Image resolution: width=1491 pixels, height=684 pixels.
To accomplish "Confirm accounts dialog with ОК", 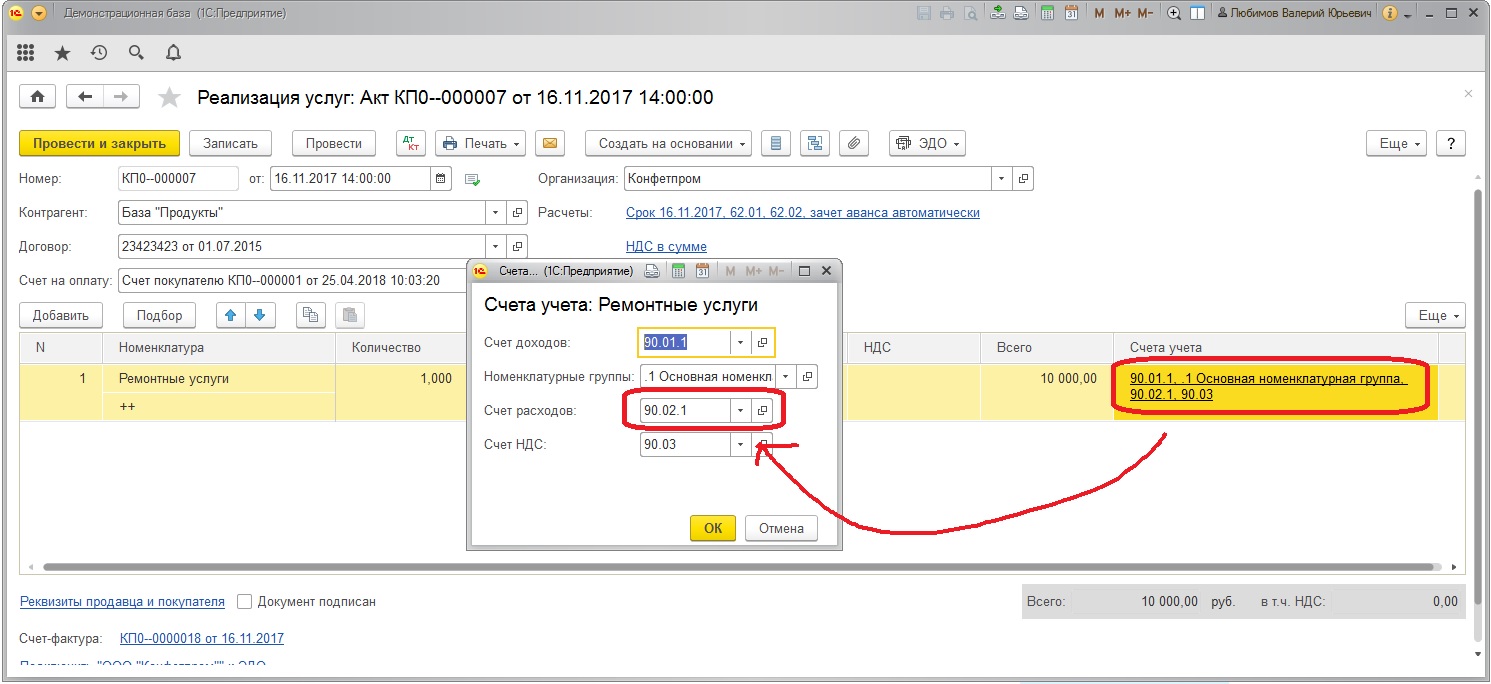I will (x=713, y=529).
